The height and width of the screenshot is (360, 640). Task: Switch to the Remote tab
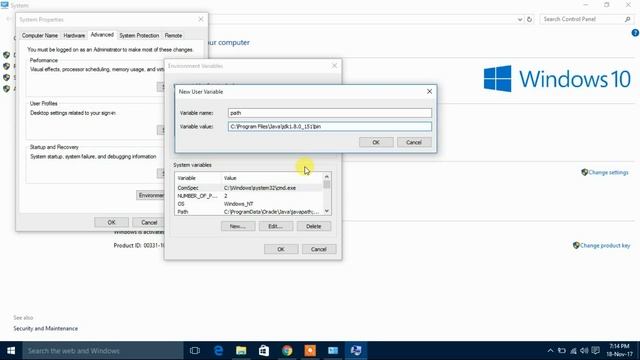click(x=173, y=36)
